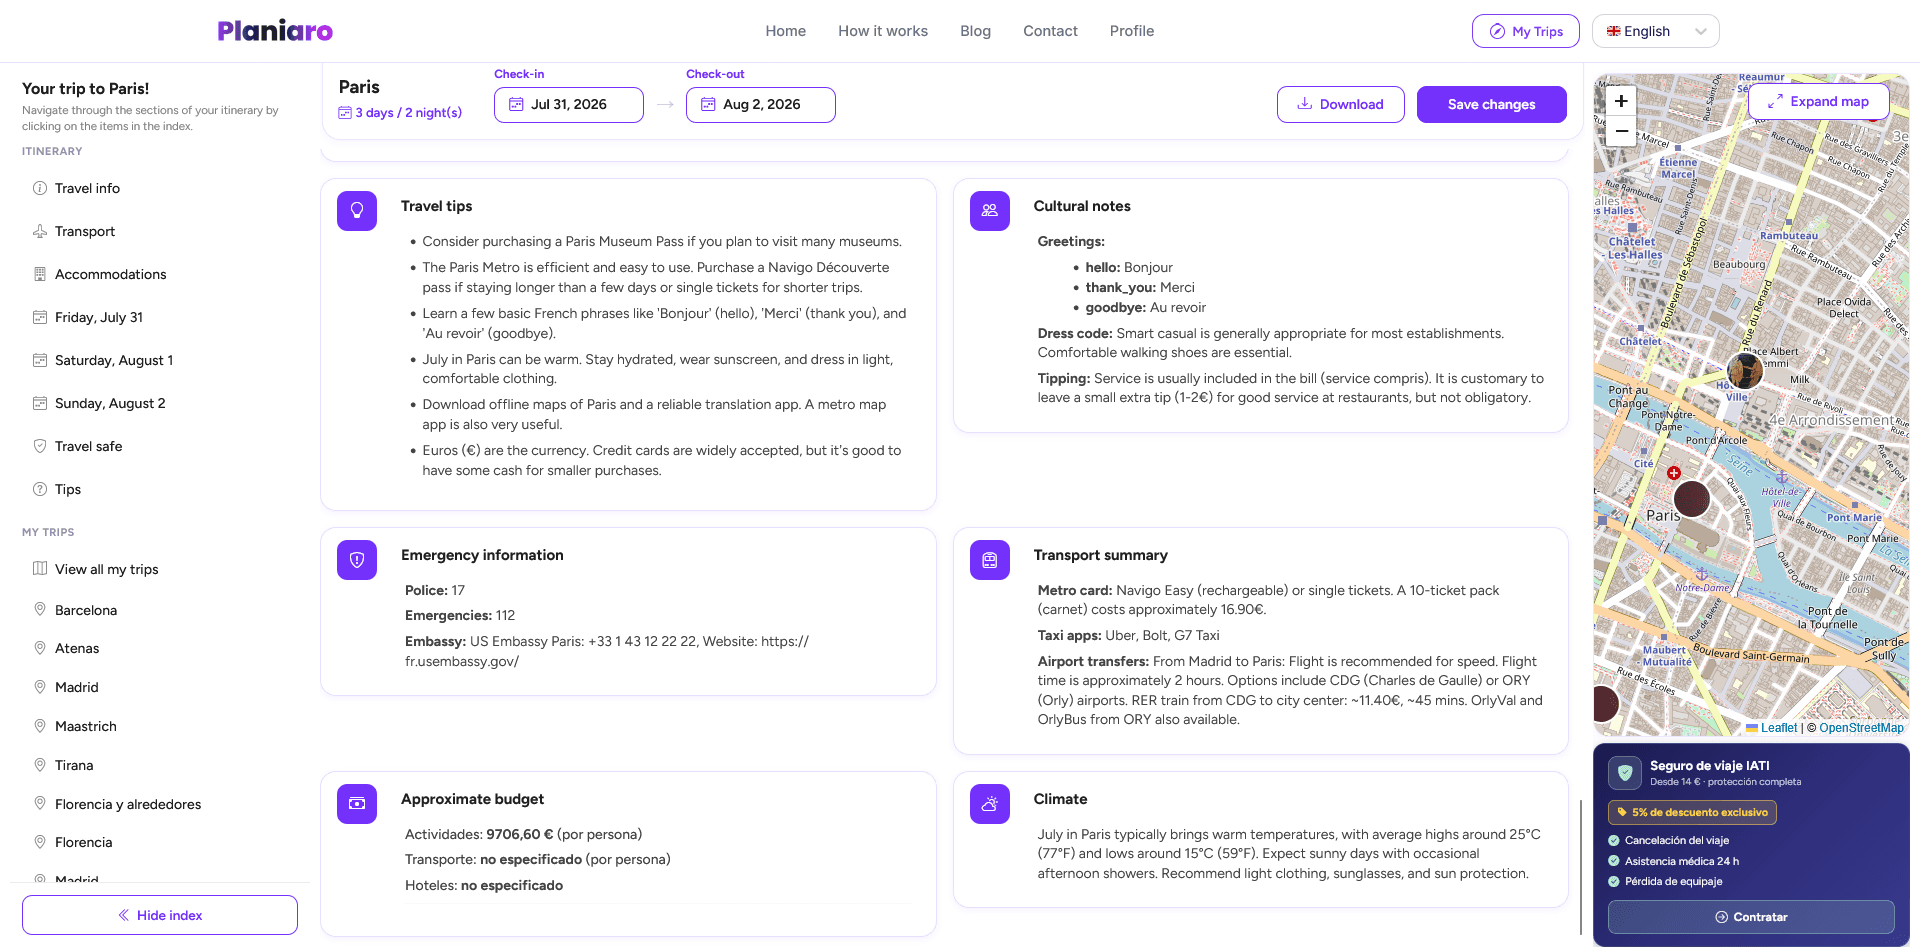
Task: Click the Climate weather icon
Action: (x=990, y=804)
